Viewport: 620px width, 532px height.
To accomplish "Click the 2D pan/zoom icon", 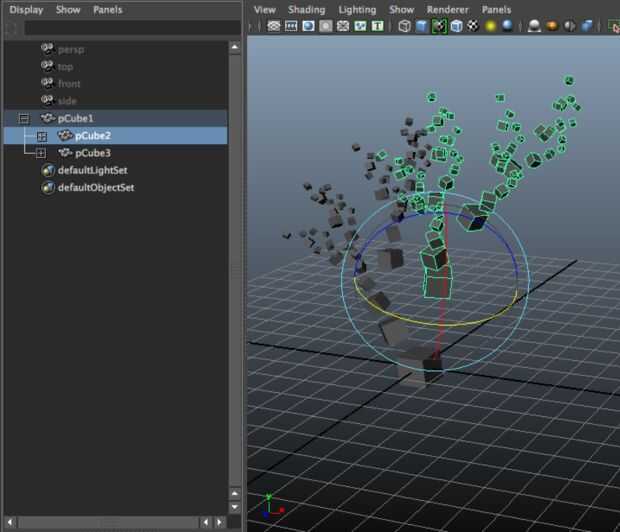I will click(343, 26).
